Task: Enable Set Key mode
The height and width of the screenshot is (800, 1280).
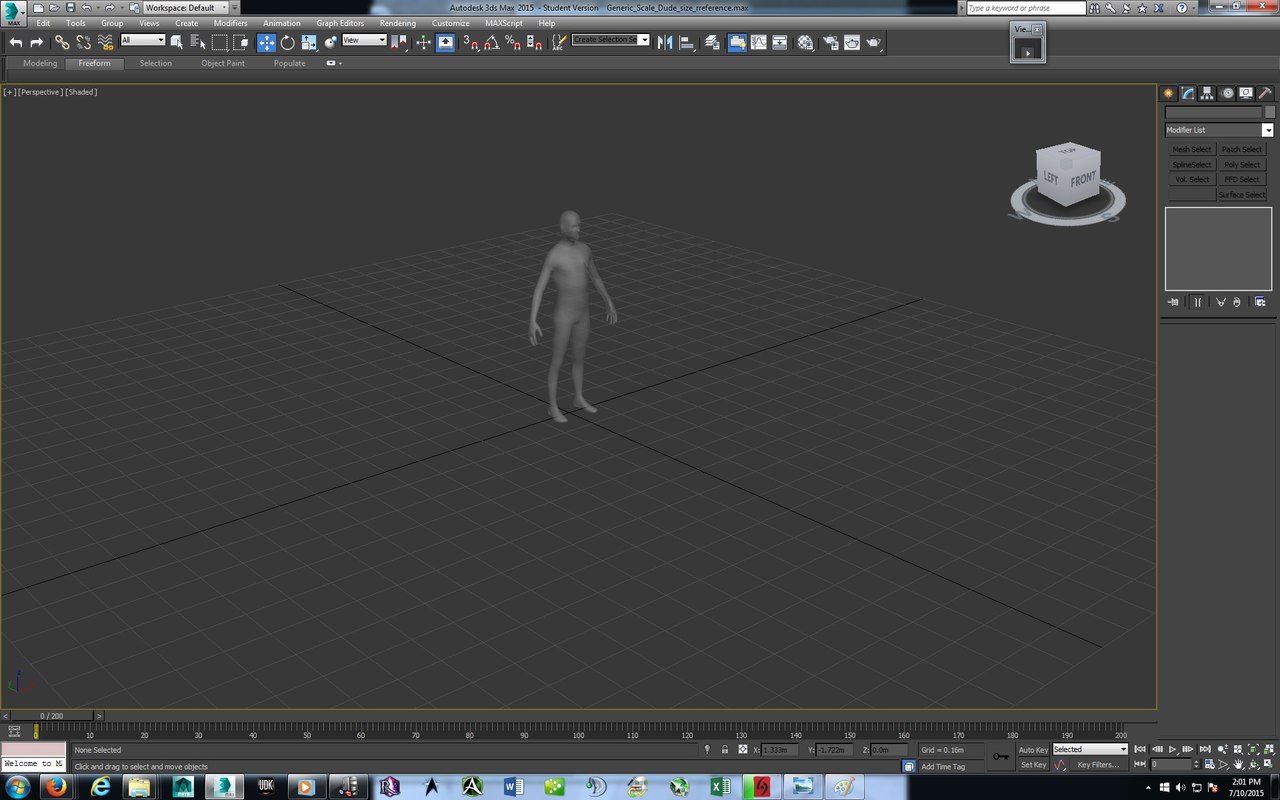Action: coord(1033,765)
